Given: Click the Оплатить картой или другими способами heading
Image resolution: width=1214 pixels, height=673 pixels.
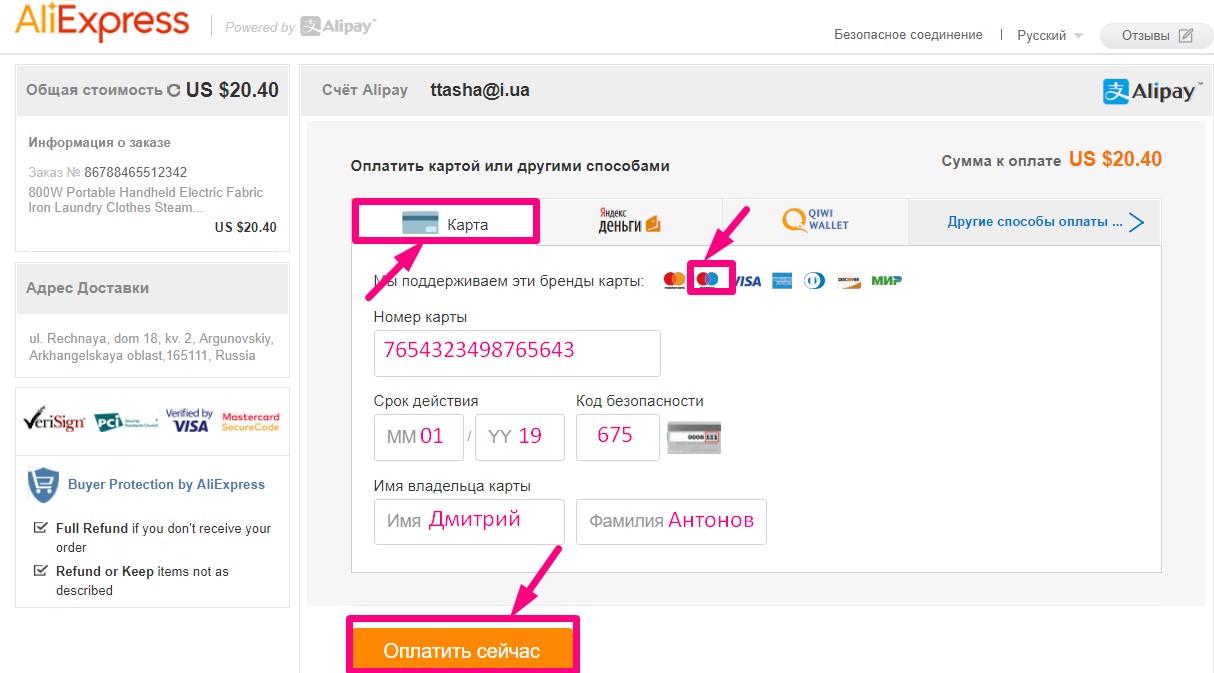Looking at the screenshot, I should 510,166.
